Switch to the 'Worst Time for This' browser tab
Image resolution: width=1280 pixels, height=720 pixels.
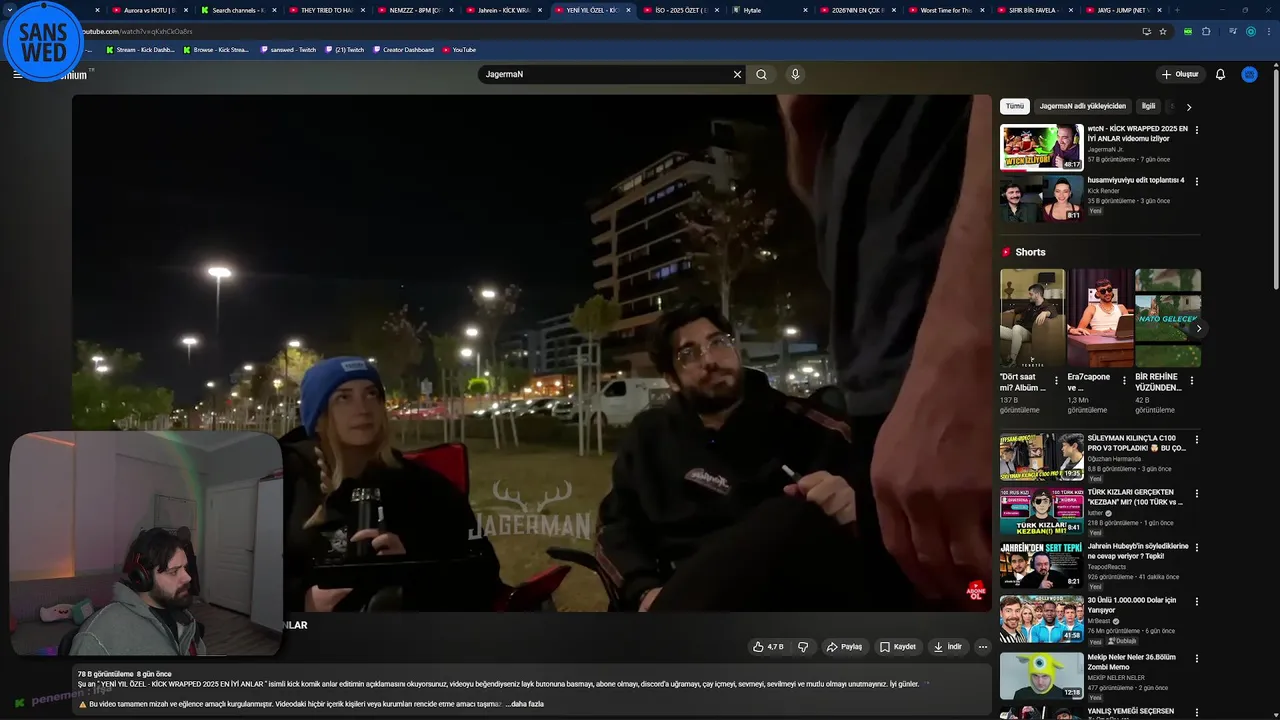coord(944,10)
